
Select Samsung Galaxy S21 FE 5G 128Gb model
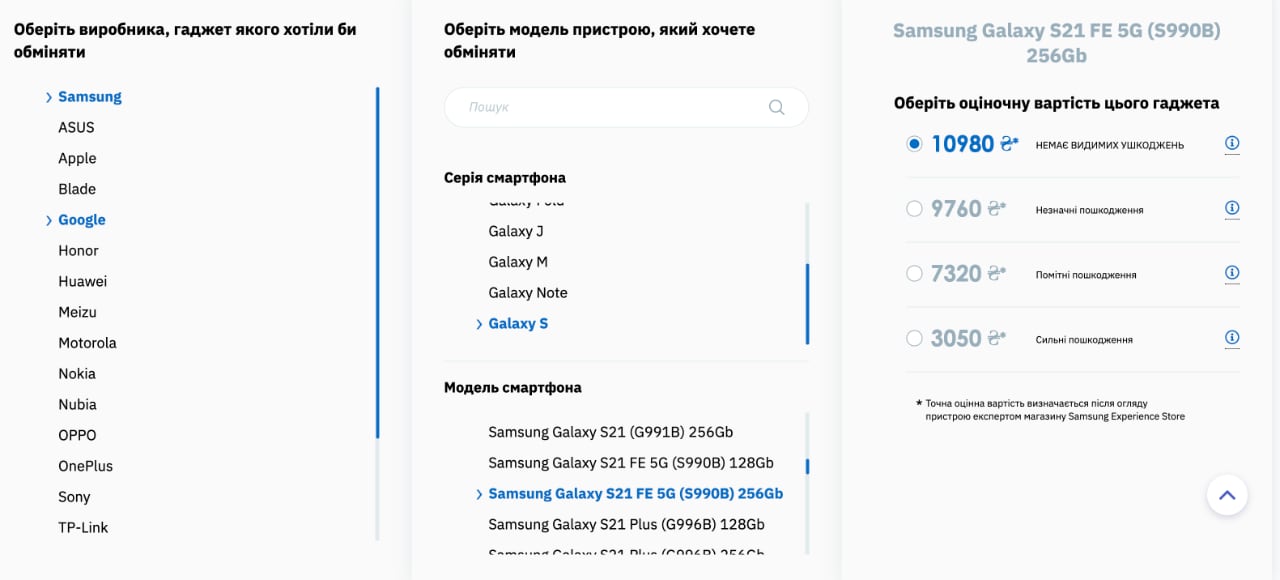point(631,463)
